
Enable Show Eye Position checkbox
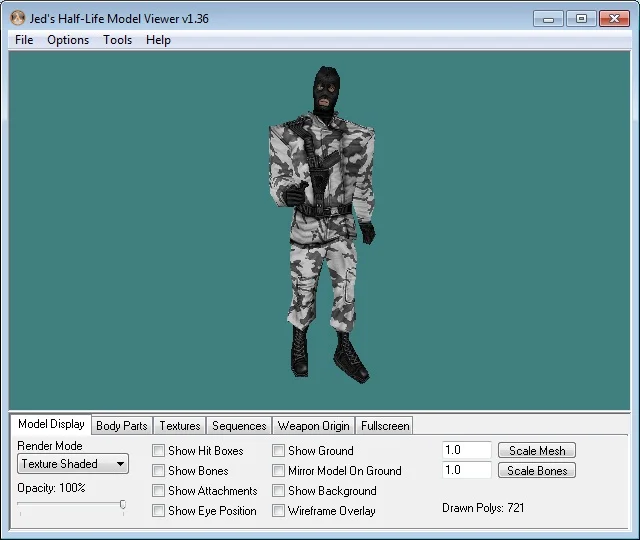[x=159, y=511]
